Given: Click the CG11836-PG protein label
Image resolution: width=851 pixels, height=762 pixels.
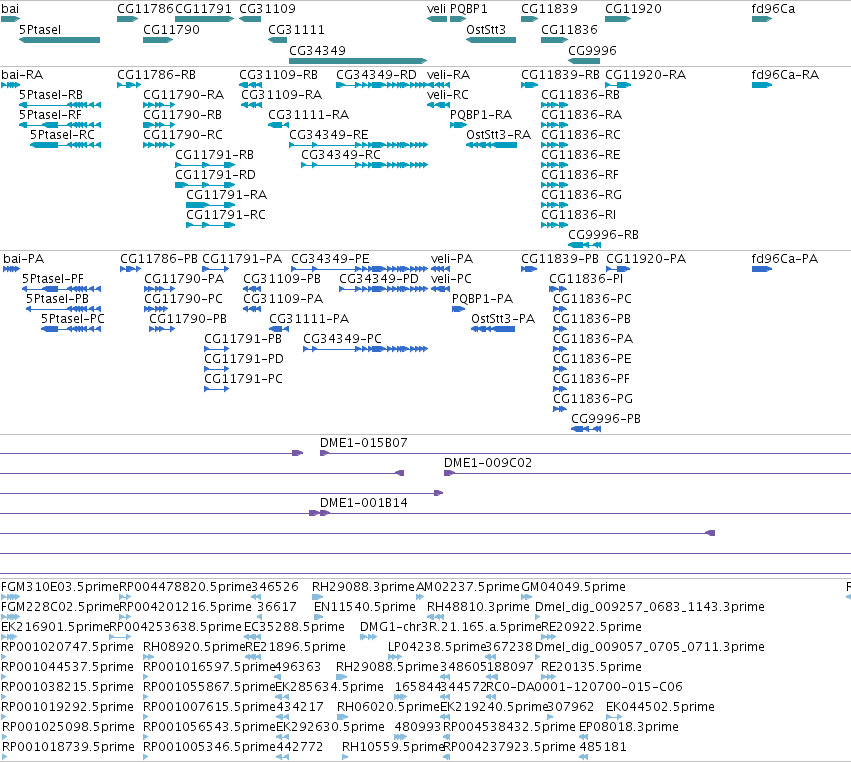Looking at the screenshot, I should pos(593,398).
